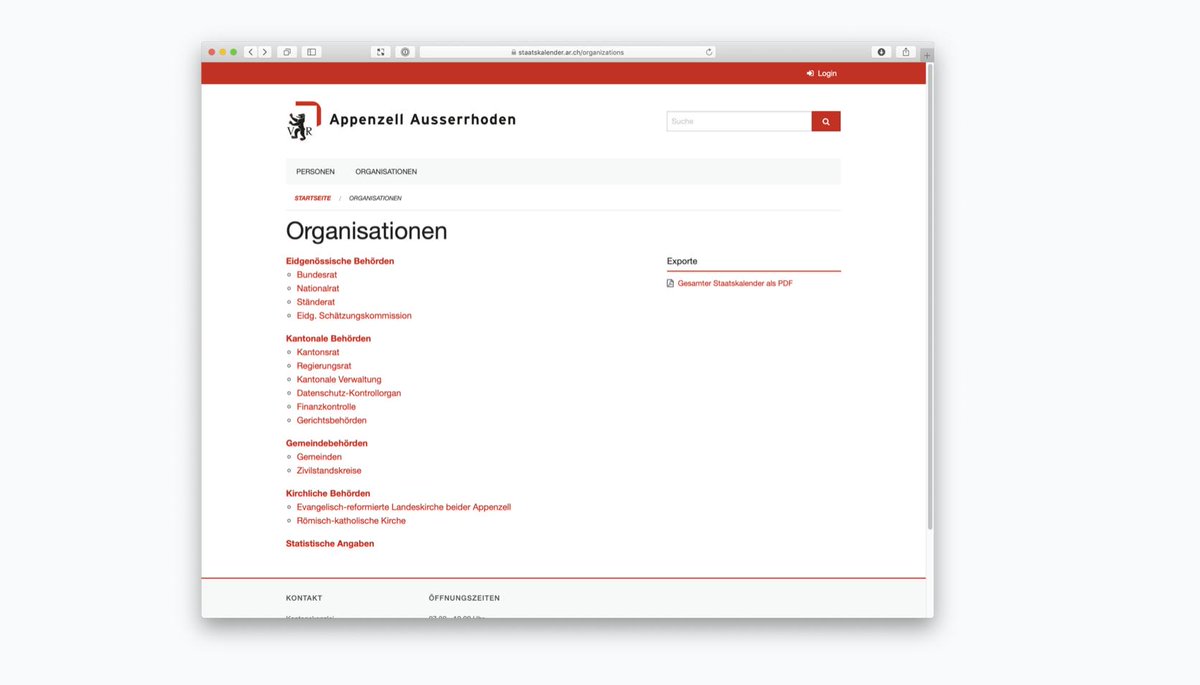Viewport: 1200px width, 685px height.
Task: Open the Nationalrat link
Action: click(x=318, y=288)
